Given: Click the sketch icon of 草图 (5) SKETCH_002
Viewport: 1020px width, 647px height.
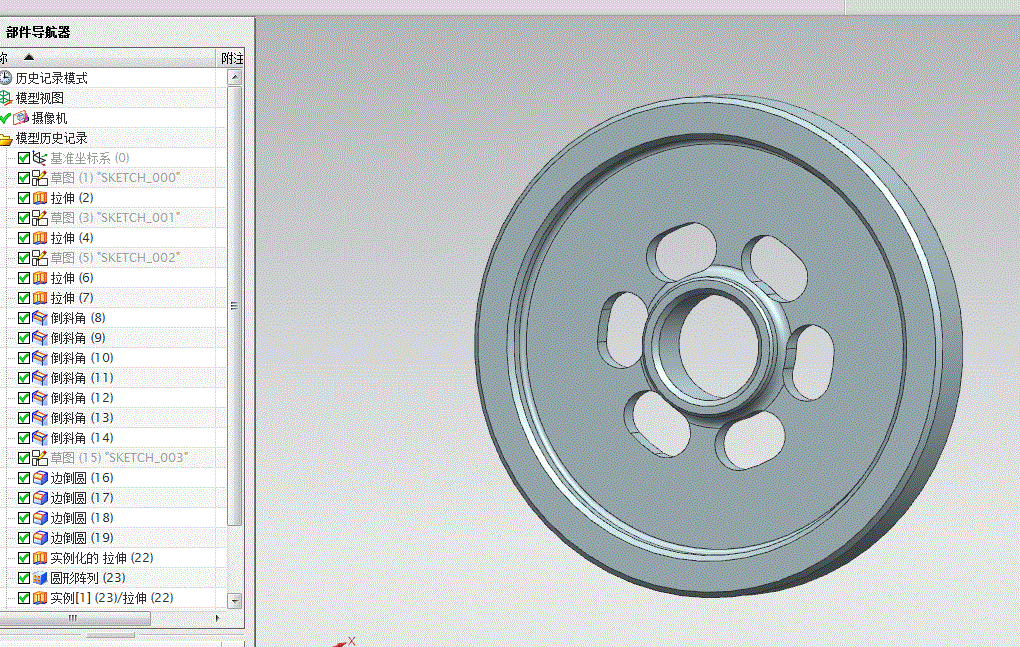Looking at the screenshot, I should [x=40, y=258].
